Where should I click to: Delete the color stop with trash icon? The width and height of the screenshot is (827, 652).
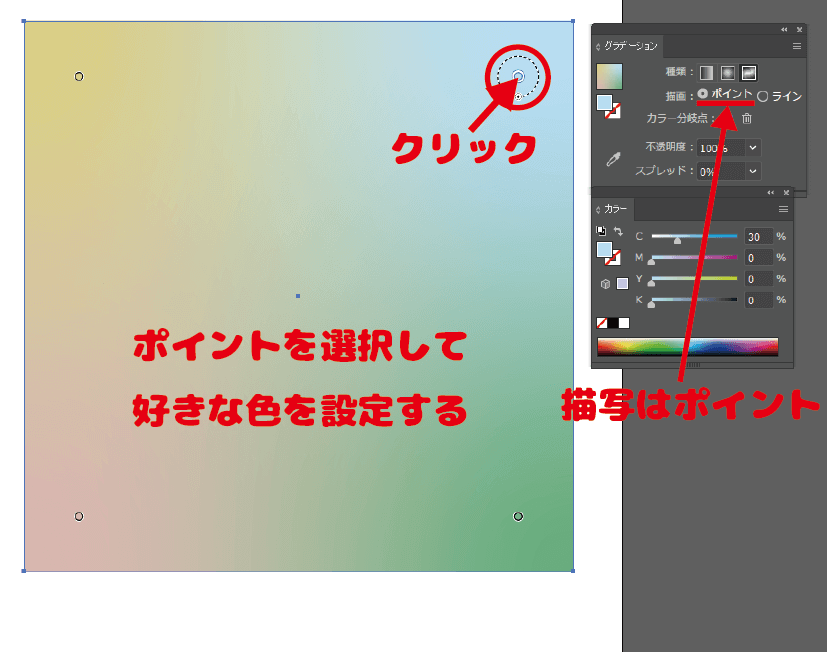[747, 118]
